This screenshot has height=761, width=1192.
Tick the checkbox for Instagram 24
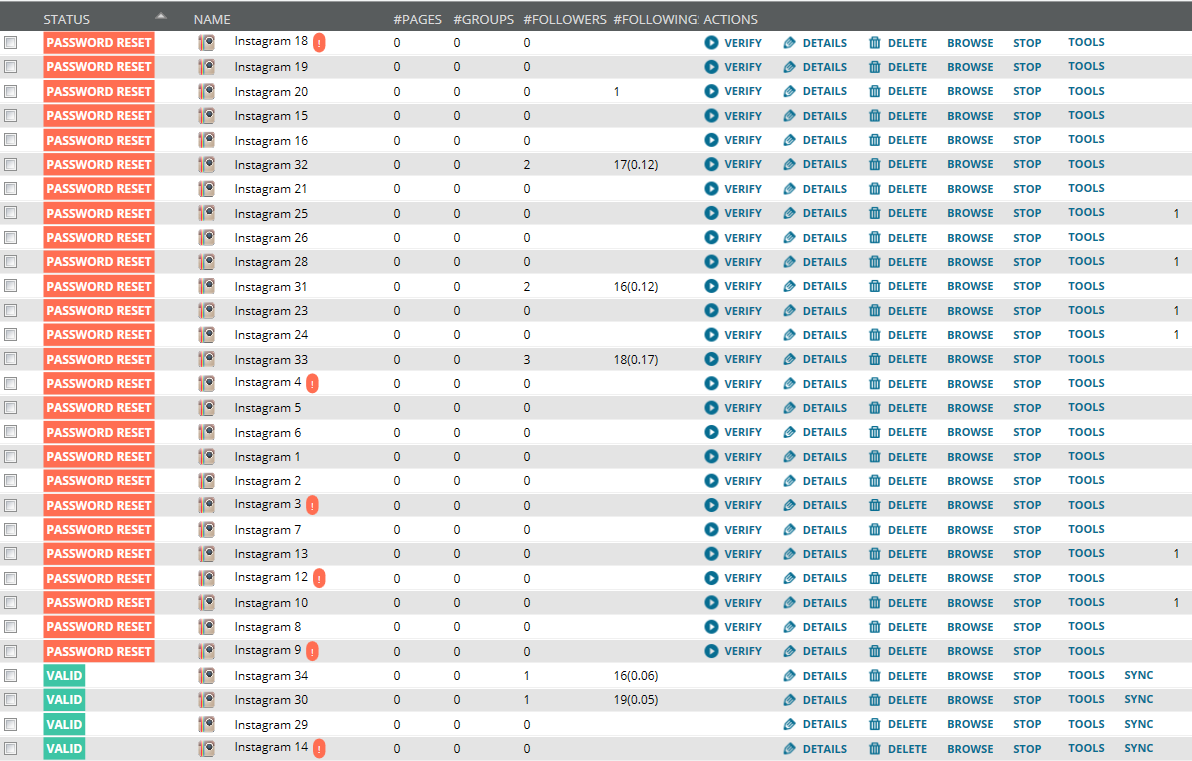coord(11,335)
